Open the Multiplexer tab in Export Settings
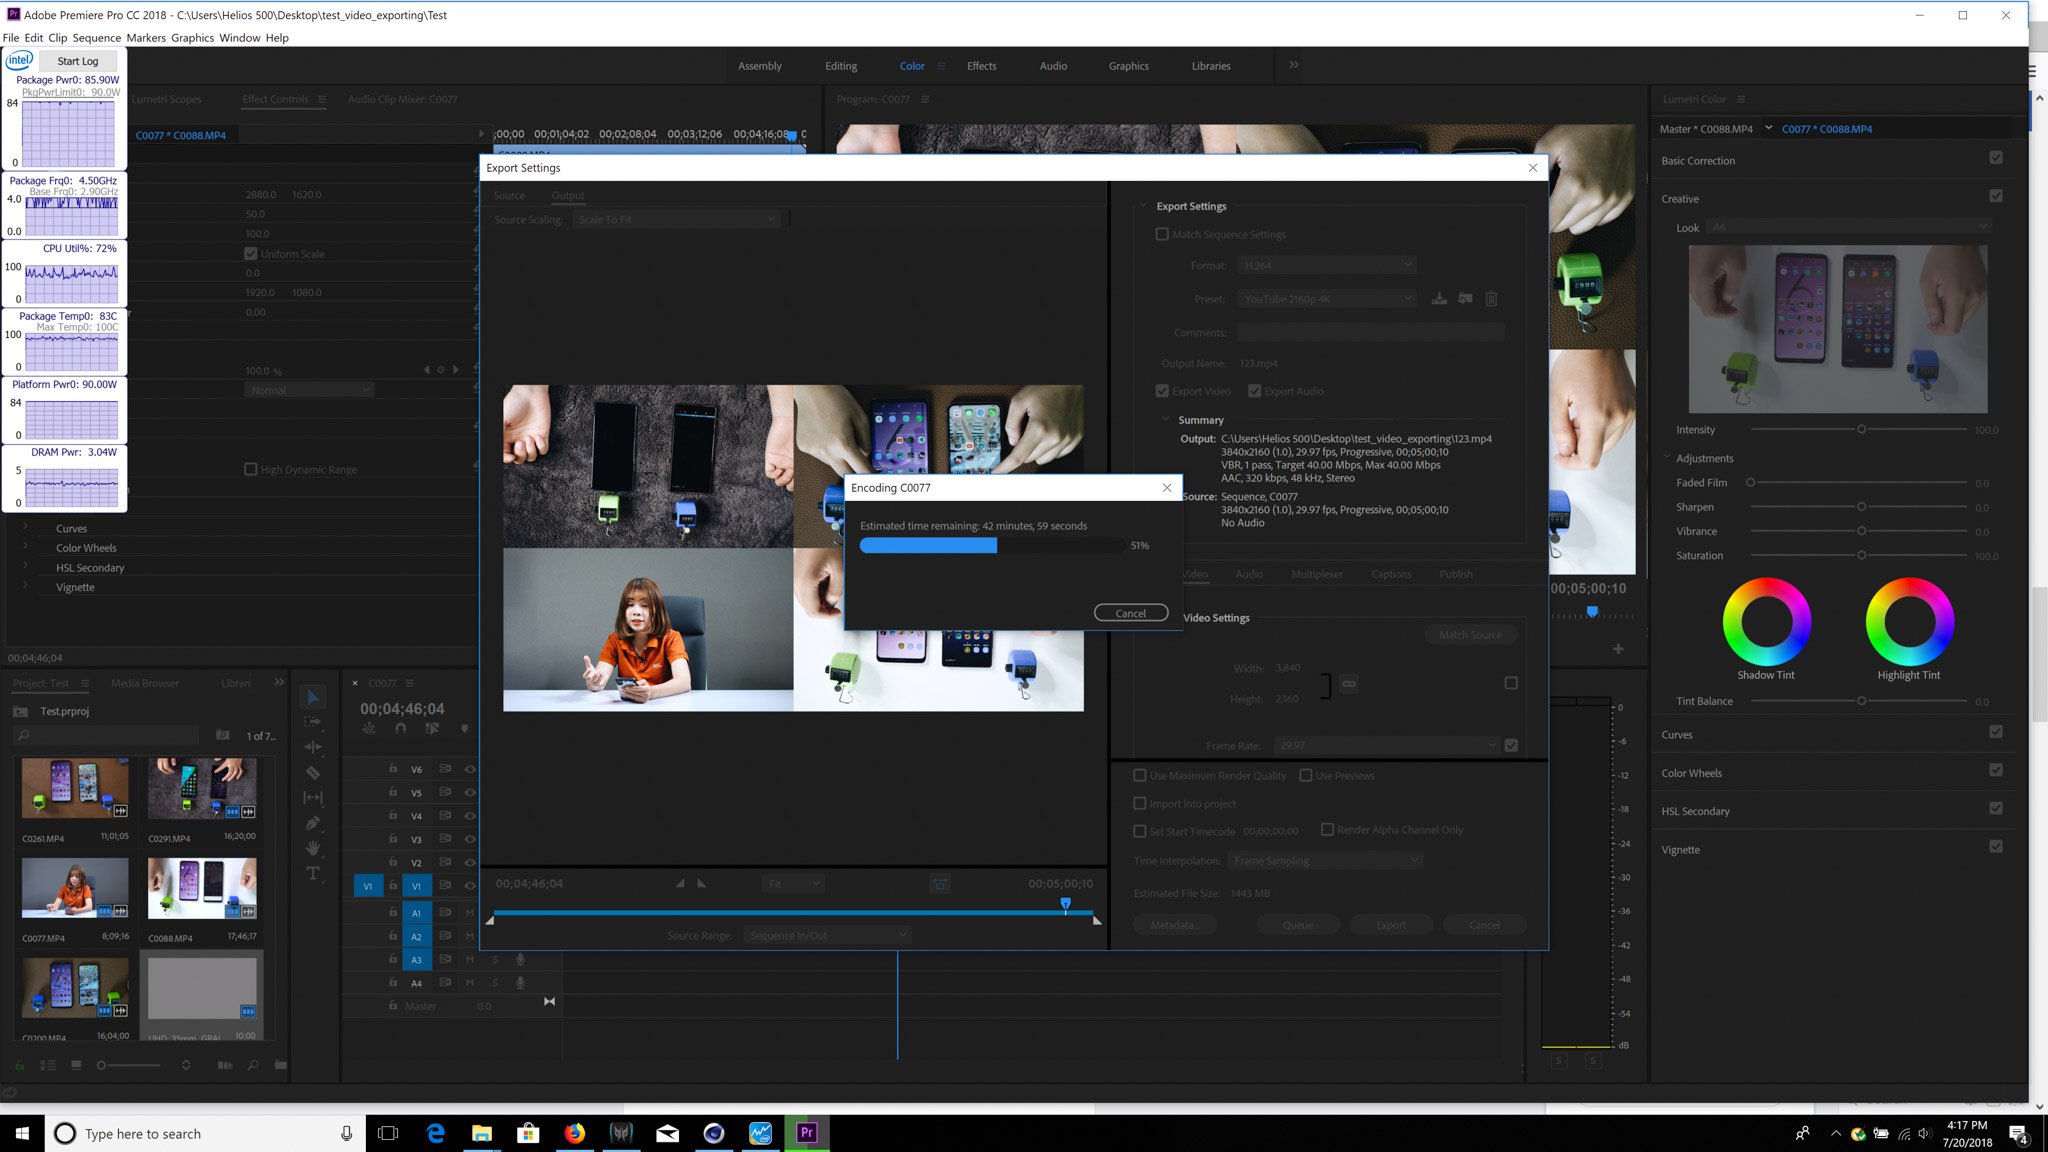This screenshot has width=2048, height=1152. [x=1317, y=574]
